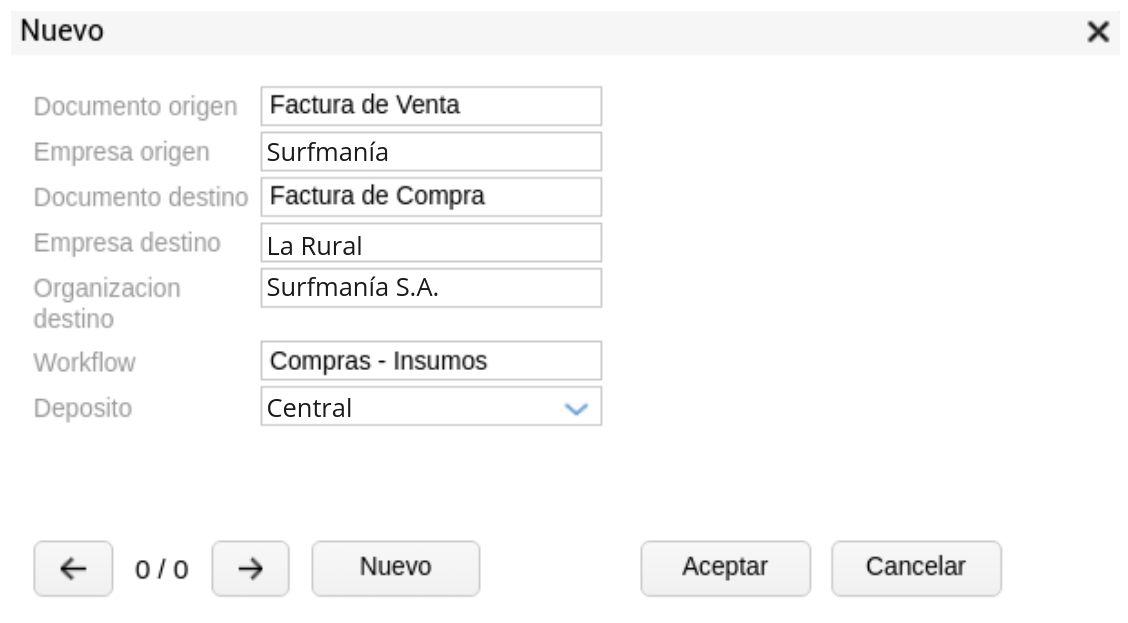Click the Workflow field with Compras - Insumos
The image size is (1128, 623).
[431, 361]
